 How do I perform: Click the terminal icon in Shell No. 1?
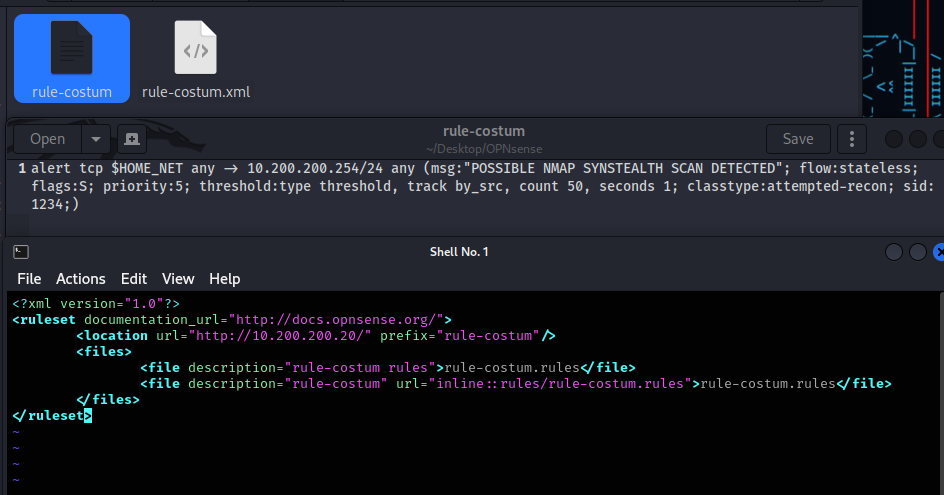click(21, 252)
